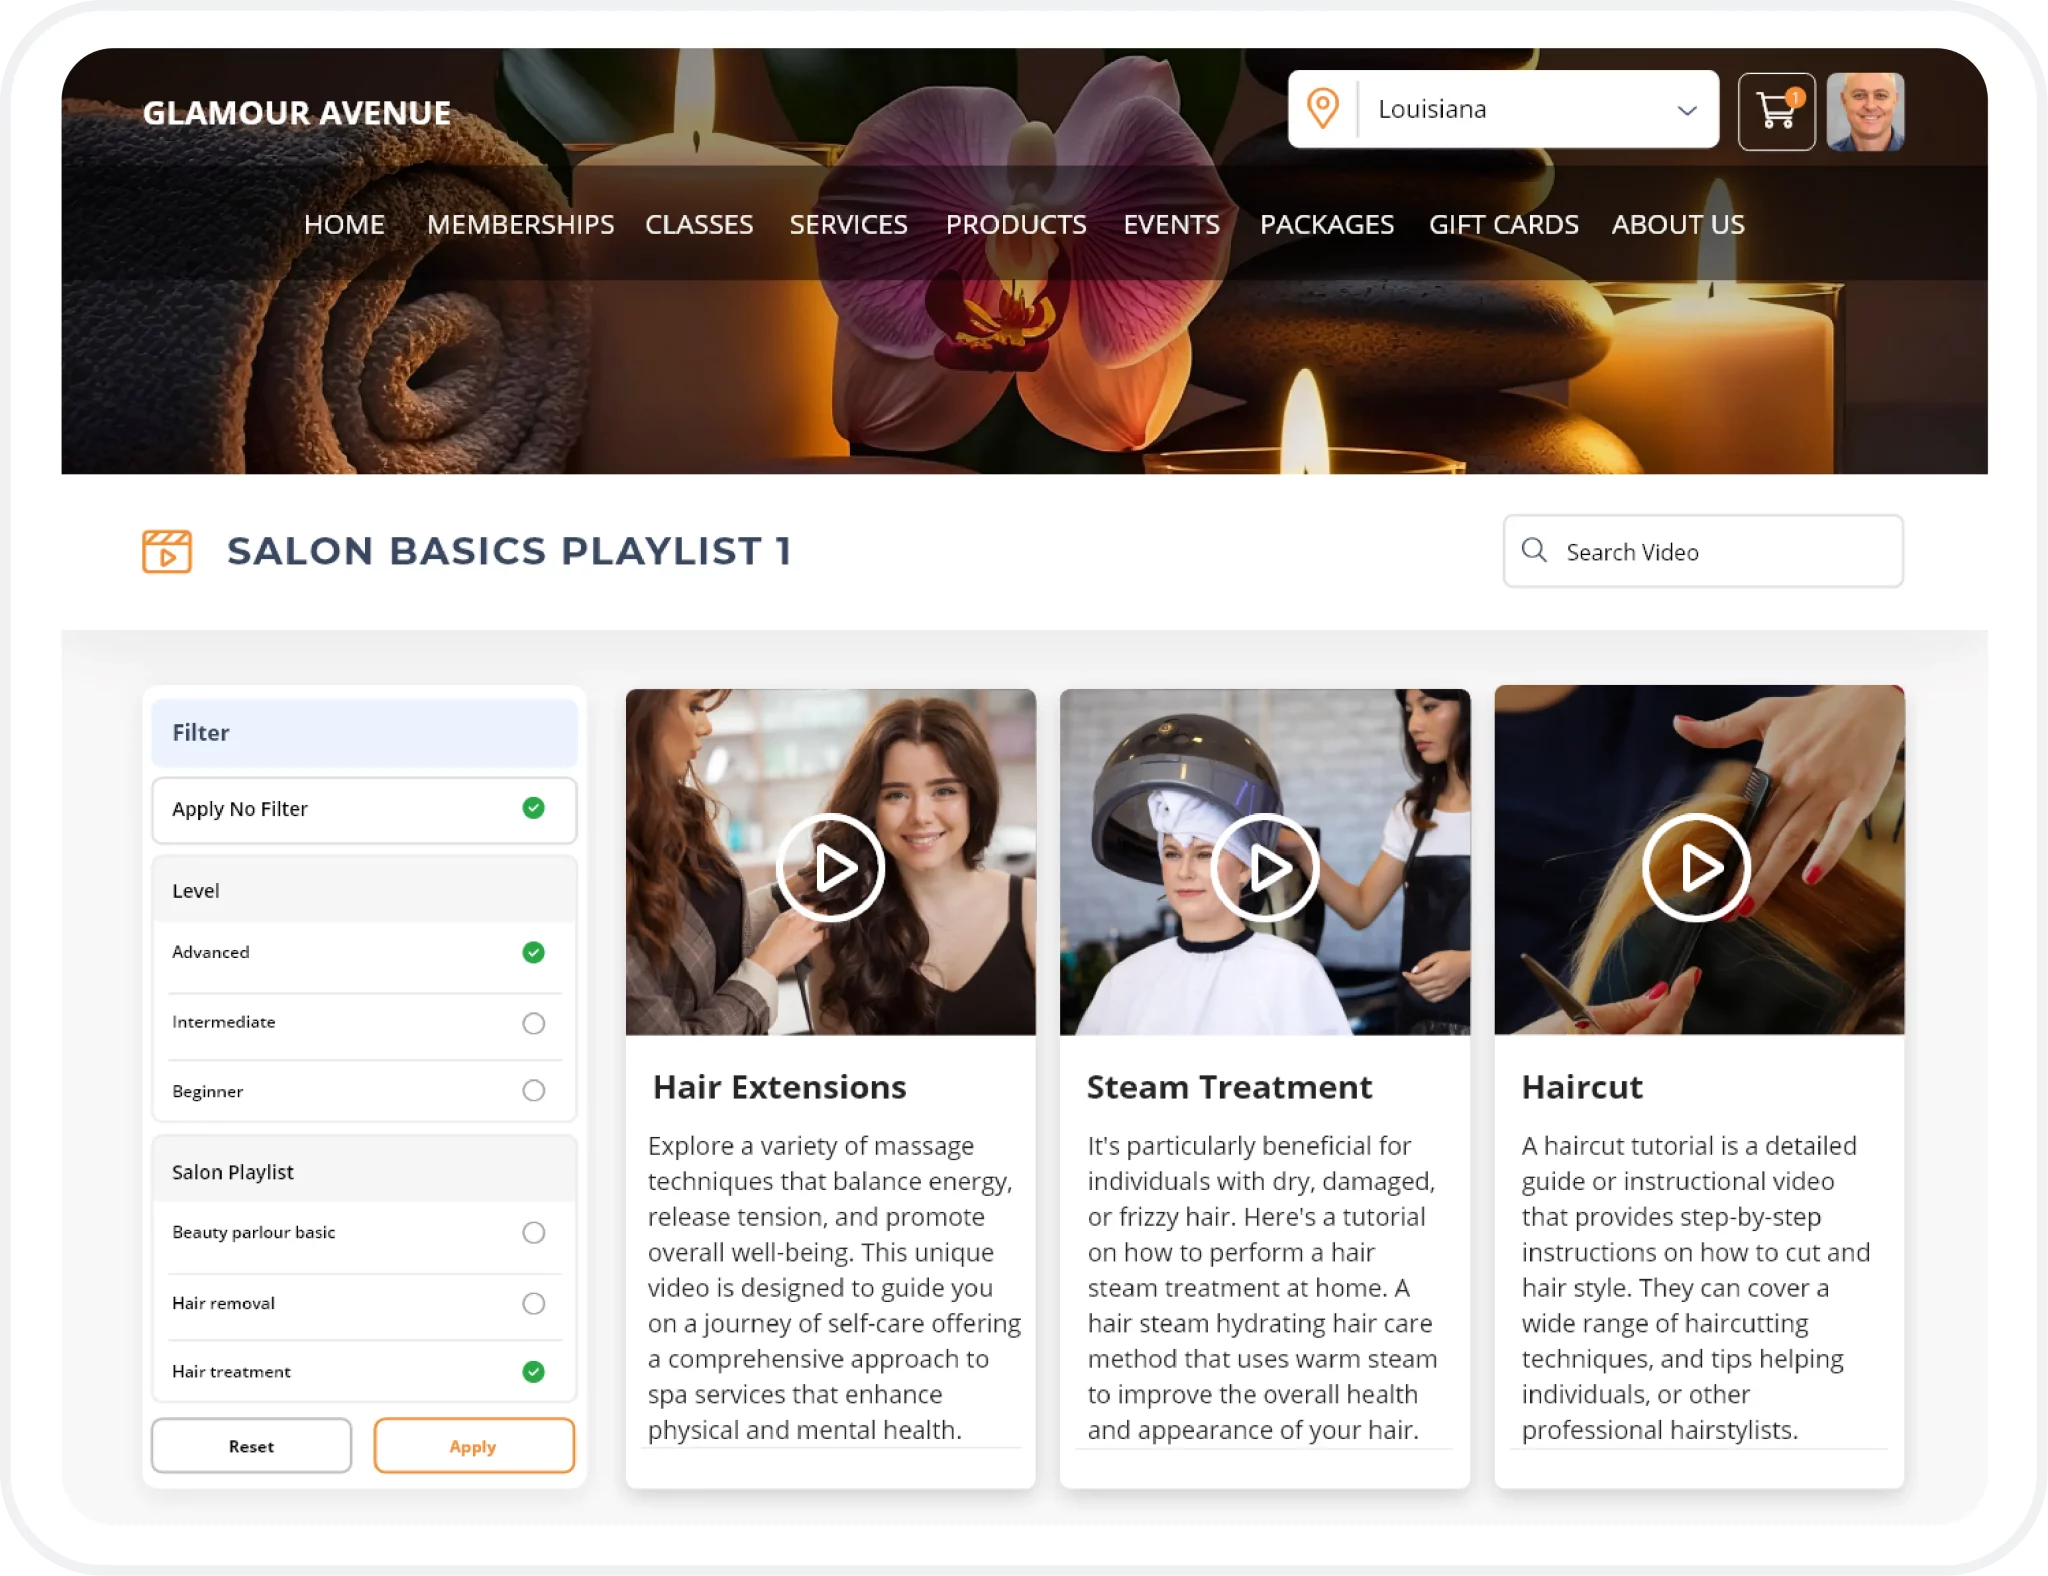2048x1576 pixels.
Task: Click the Apply filter button
Action: (x=472, y=1445)
